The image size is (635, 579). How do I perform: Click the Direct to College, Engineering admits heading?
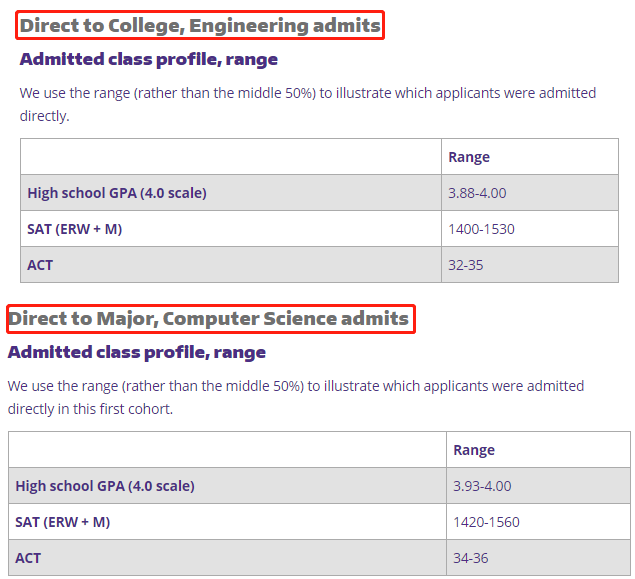pos(200,25)
